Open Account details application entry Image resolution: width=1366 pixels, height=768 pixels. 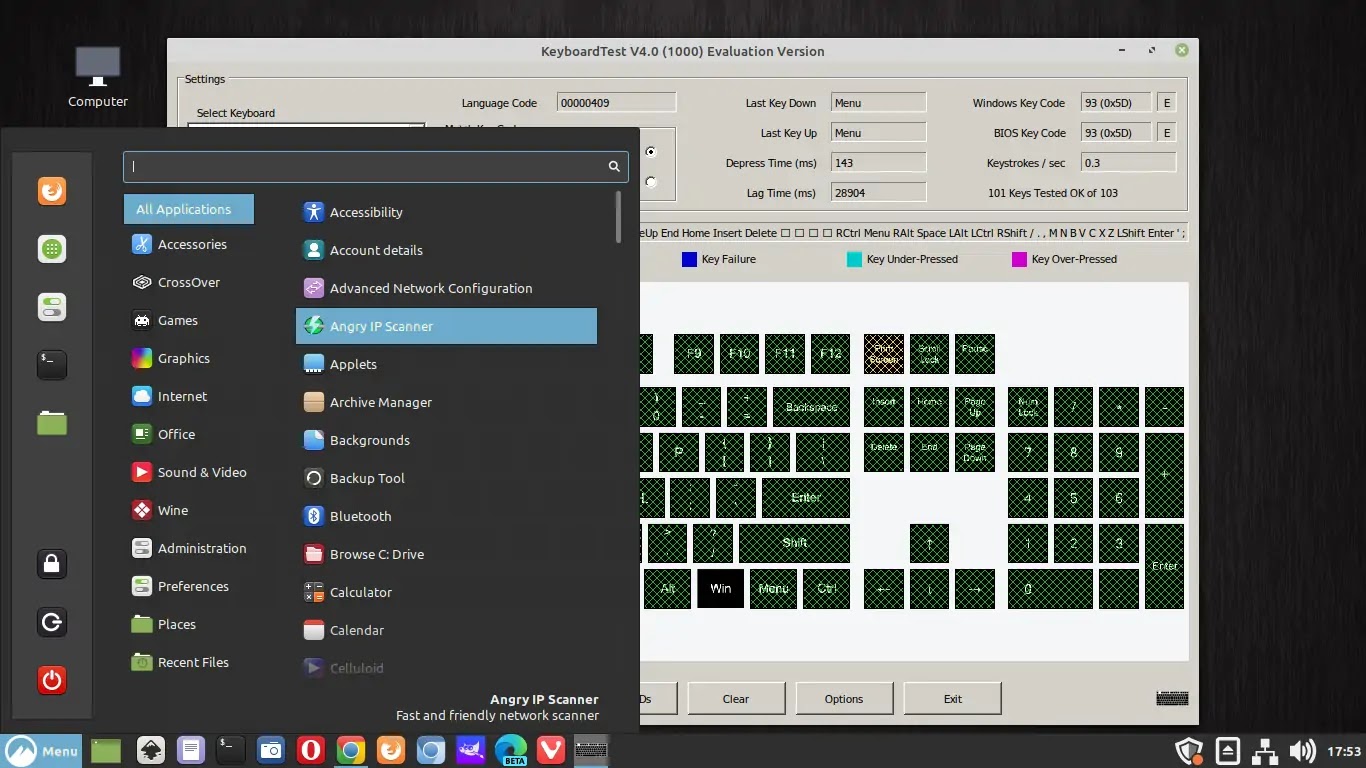(x=446, y=250)
